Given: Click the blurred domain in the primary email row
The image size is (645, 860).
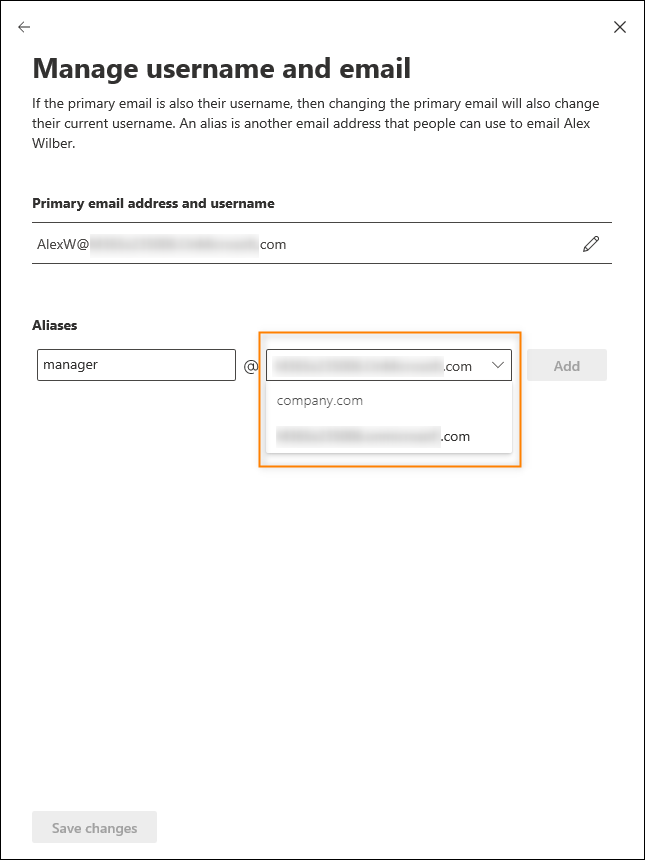Looking at the screenshot, I should pos(174,244).
